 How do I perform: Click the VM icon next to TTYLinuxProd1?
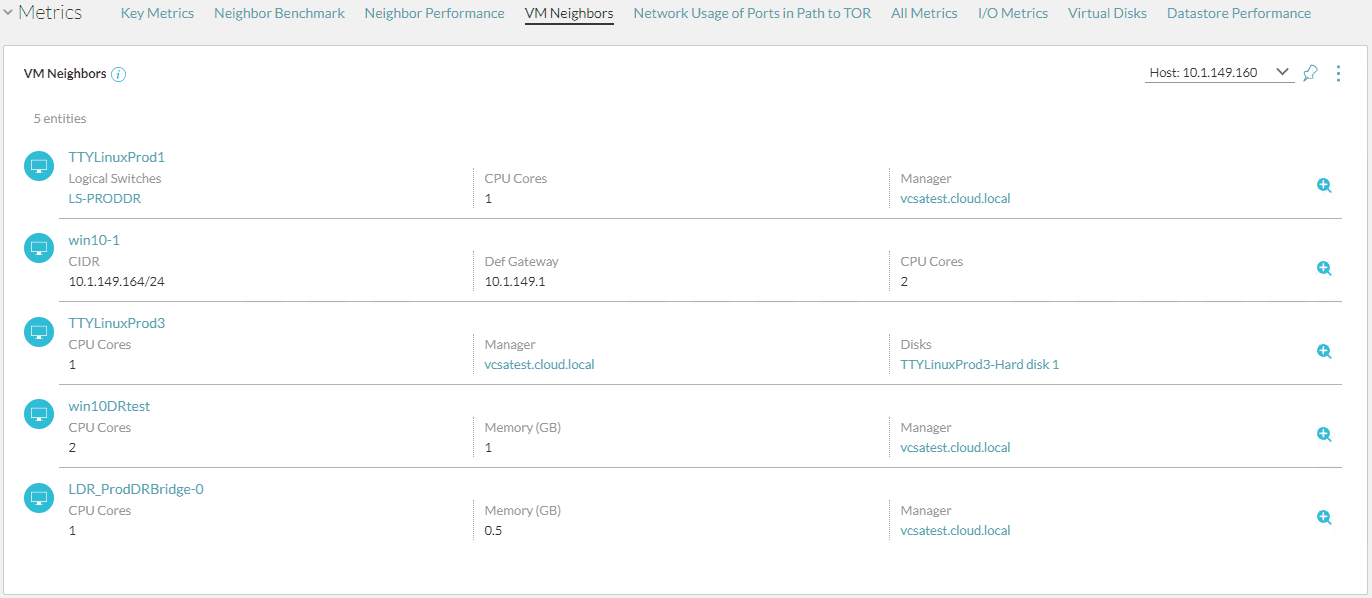tap(38, 165)
